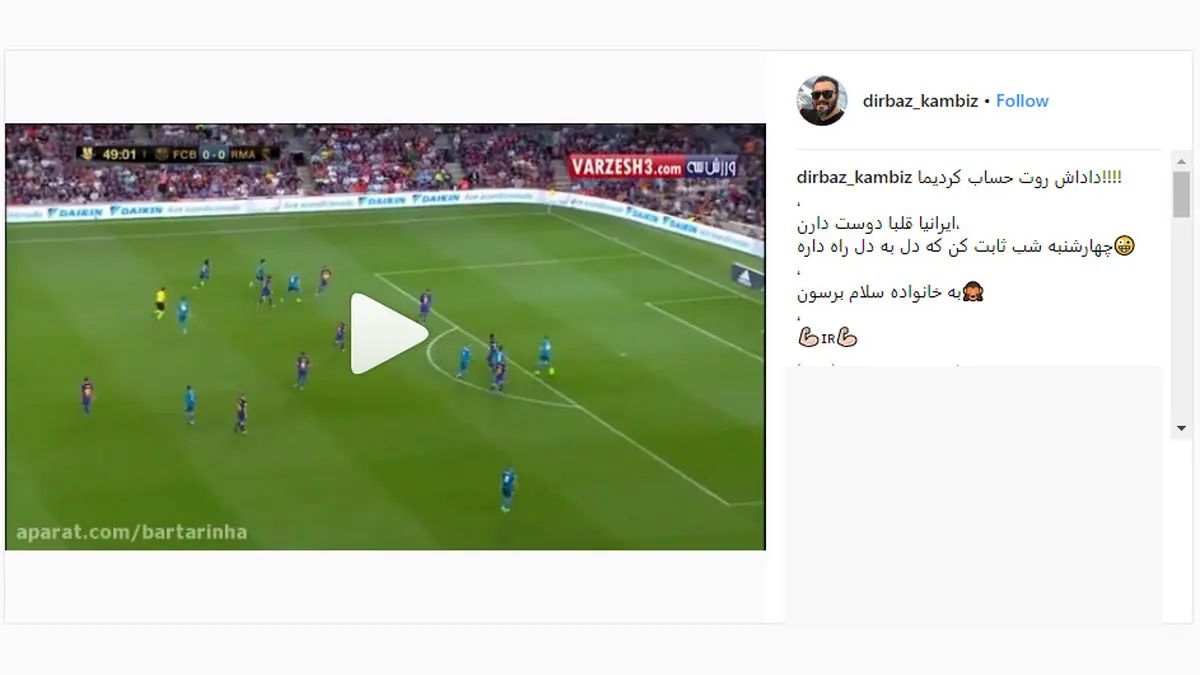
Task: Click the caption scrollbar up arrow
Action: pyautogui.click(x=1181, y=161)
